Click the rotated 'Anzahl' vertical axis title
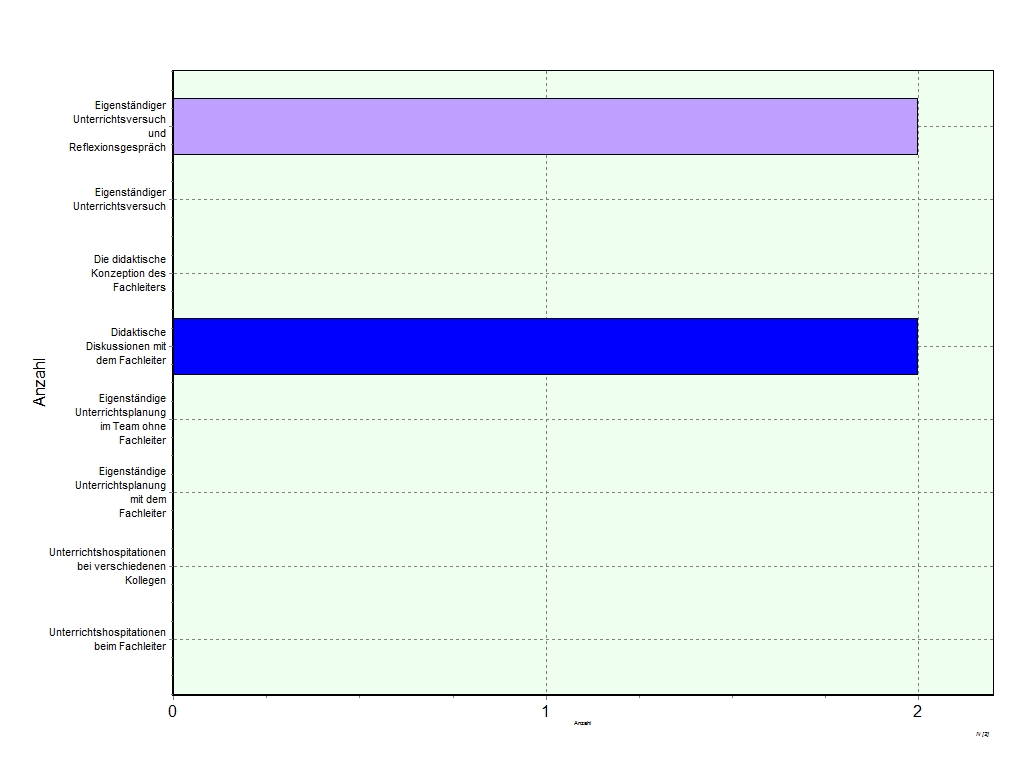 point(41,382)
